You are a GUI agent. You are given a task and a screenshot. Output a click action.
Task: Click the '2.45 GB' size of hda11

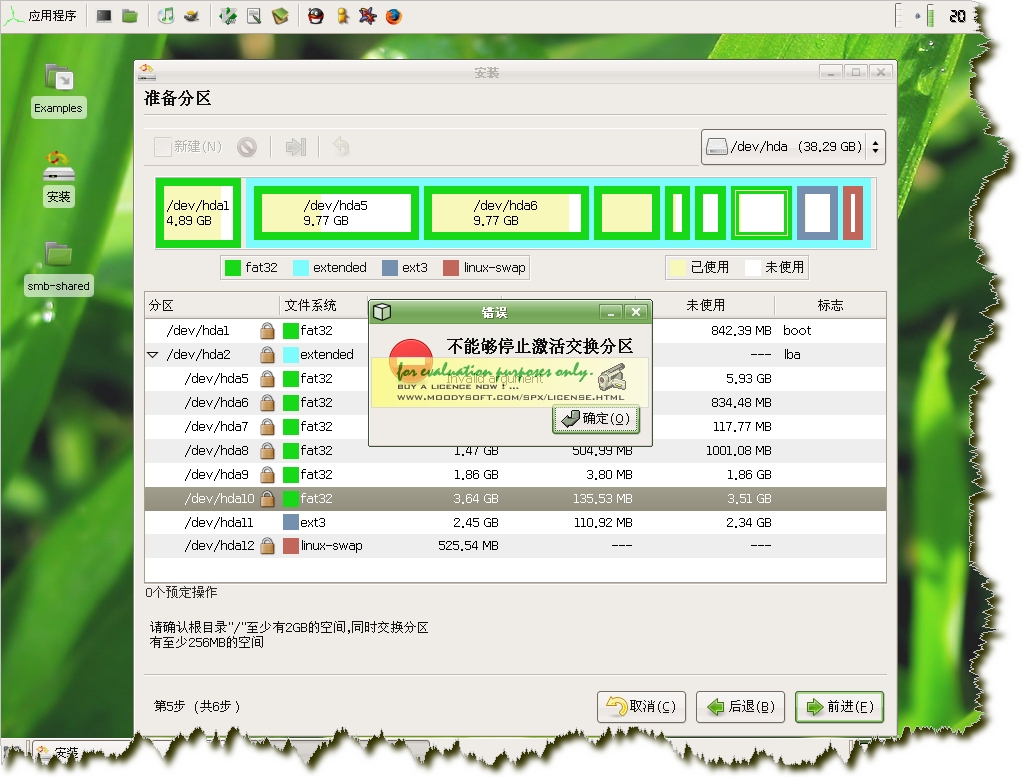476,523
